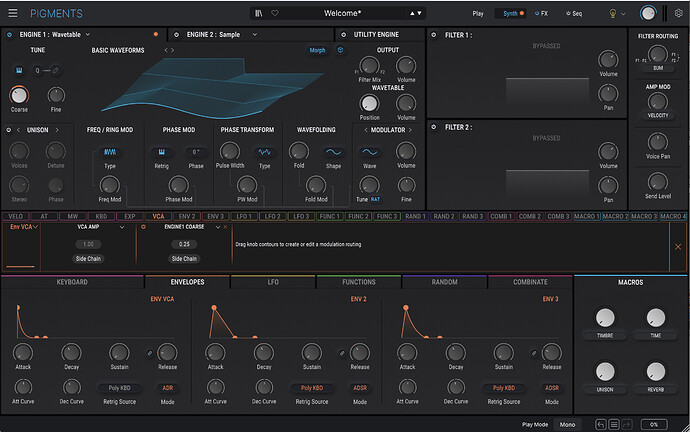Select the Freq/Ring Mod type icon
This screenshot has width=690, height=432.
pyautogui.click(x=110, y=152)
